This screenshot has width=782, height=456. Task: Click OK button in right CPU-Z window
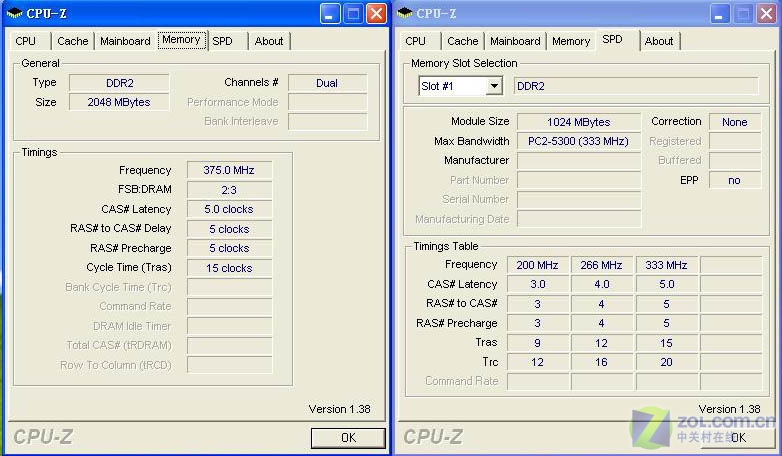738,438
